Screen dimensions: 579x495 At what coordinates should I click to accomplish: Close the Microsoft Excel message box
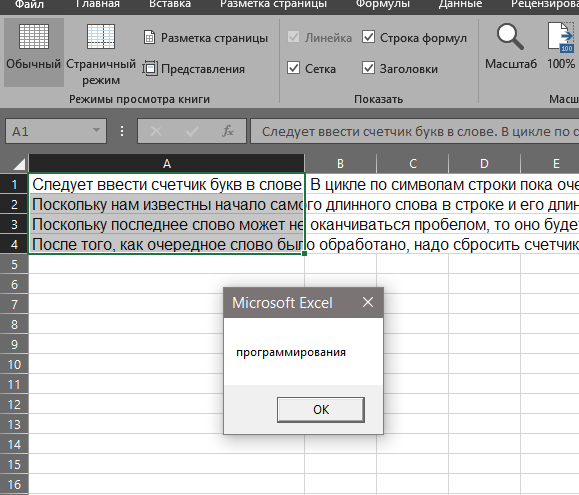pos(368,302)
